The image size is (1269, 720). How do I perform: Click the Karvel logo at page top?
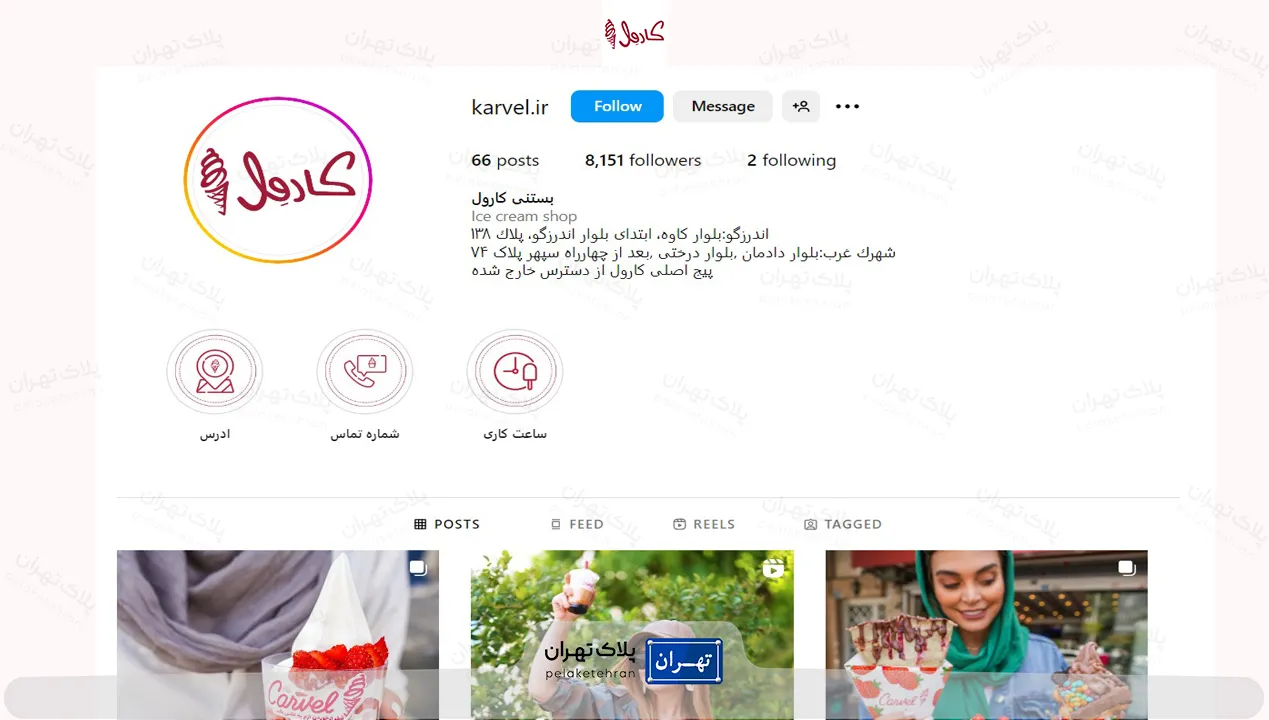tap(634, 33)
